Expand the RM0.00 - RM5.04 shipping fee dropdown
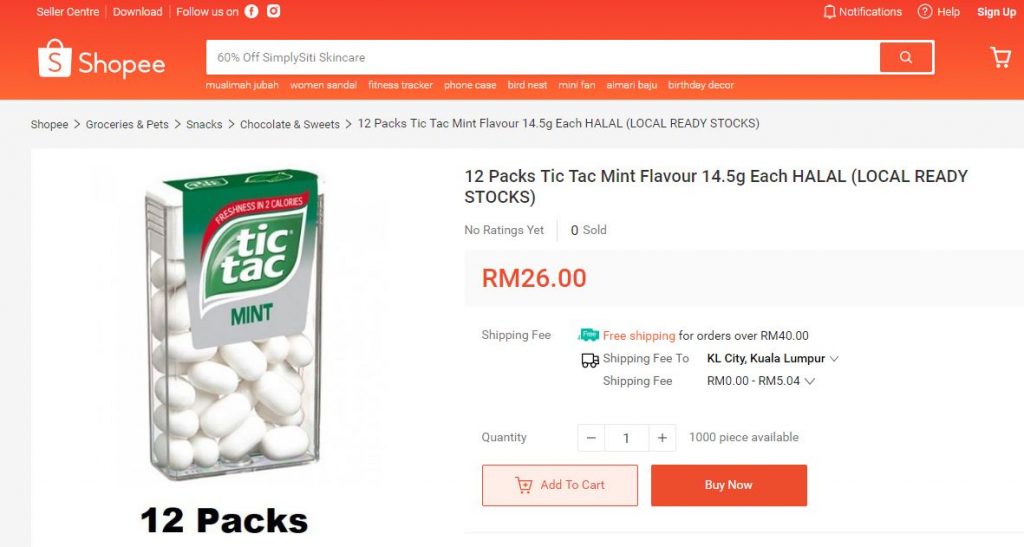Screen dimensions: 1024x547 click(810, 381)
